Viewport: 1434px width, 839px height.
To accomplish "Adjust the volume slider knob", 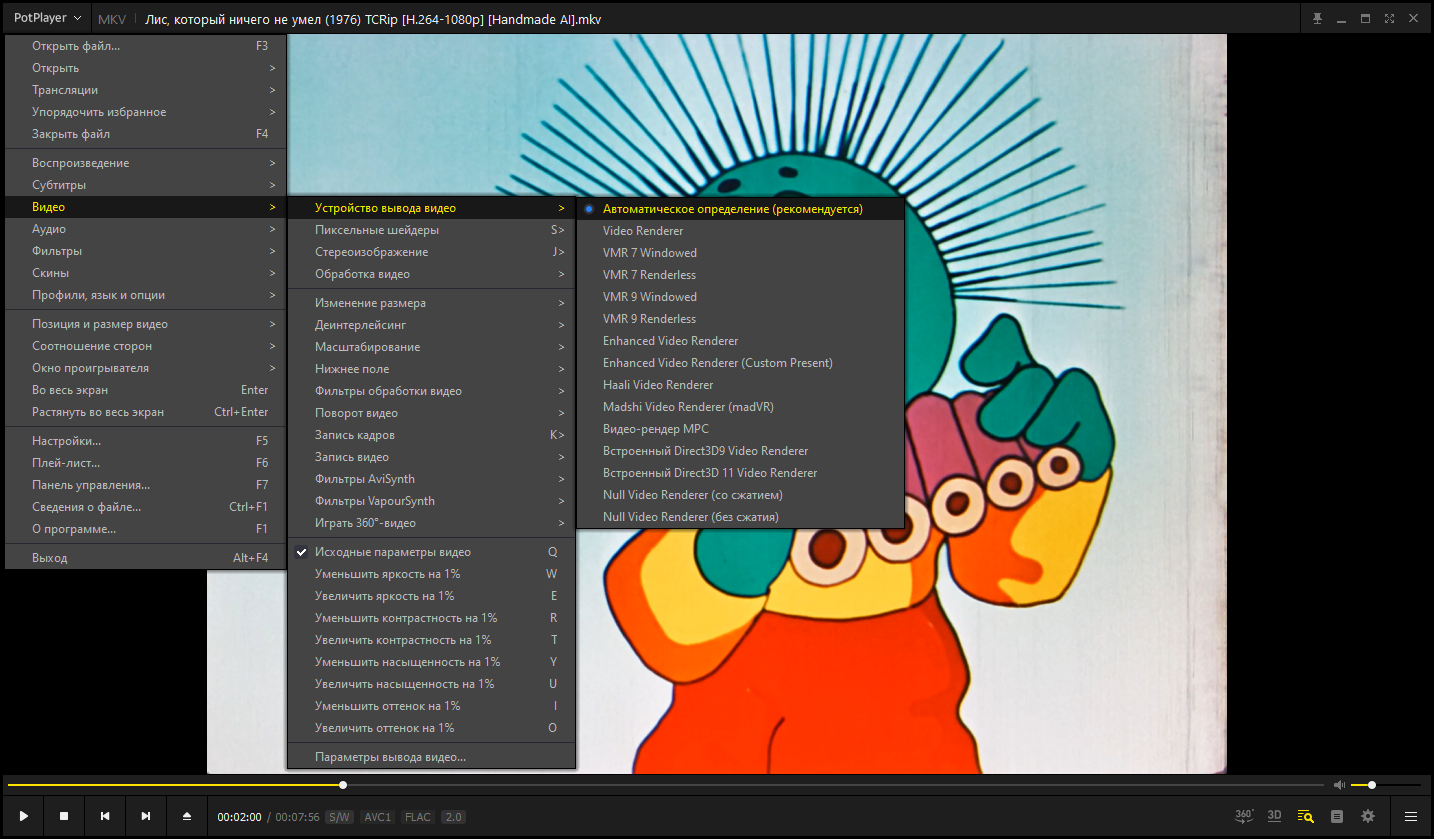I will pos(1372,785).
